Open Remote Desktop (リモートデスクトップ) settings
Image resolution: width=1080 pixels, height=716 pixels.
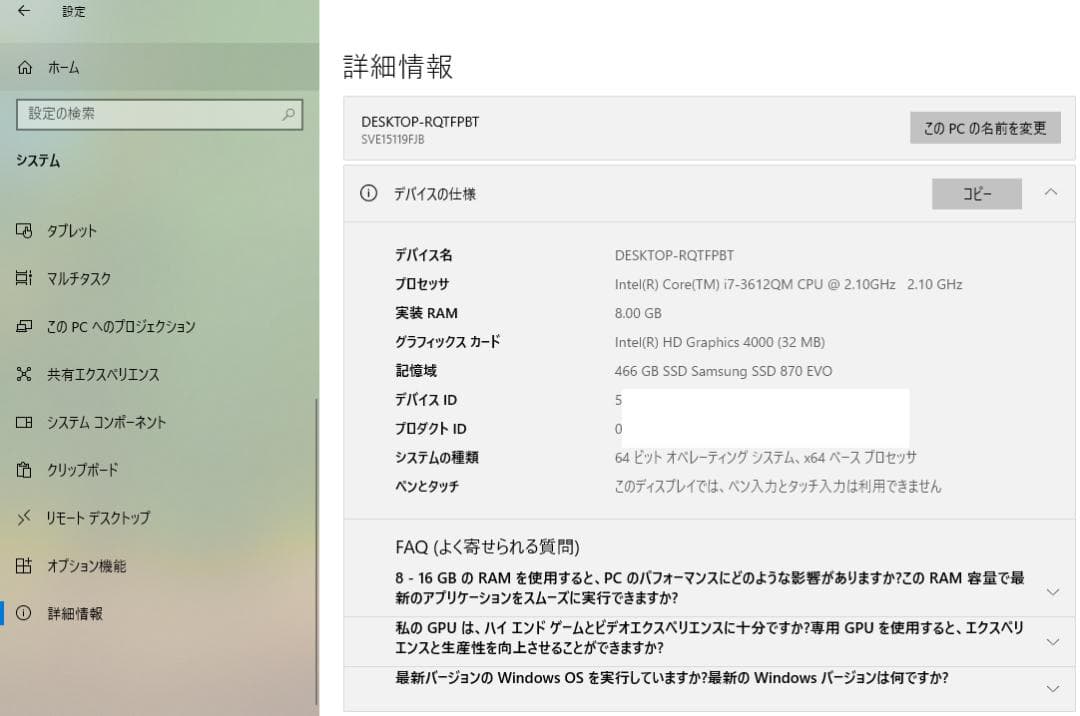(x=24, y=518)
